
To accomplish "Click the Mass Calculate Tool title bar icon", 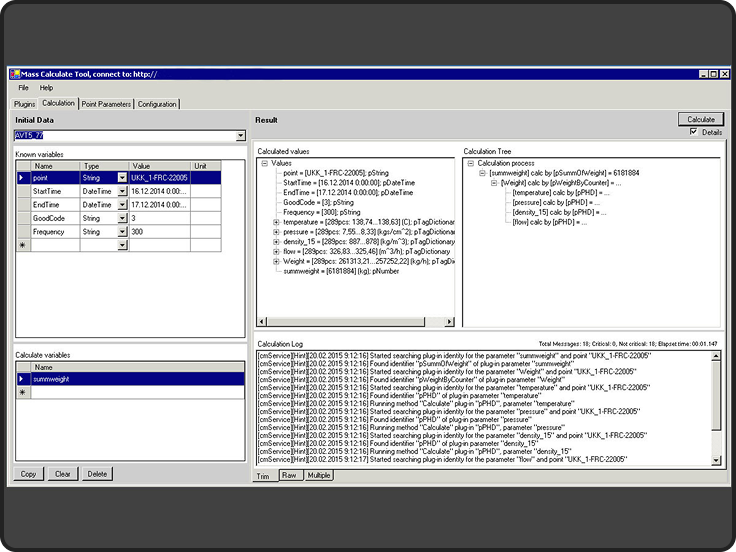I will (x=15, y=74).
